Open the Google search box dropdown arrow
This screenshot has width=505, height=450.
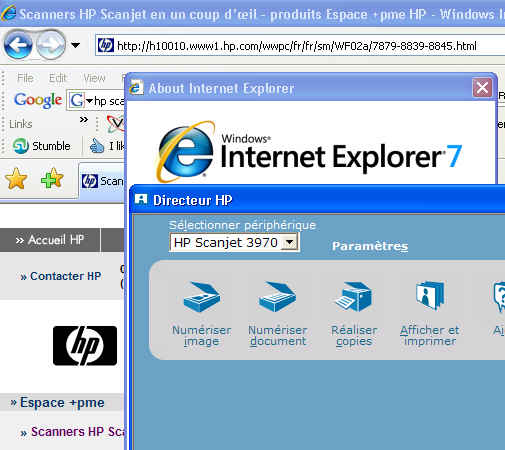click(89, 101)
